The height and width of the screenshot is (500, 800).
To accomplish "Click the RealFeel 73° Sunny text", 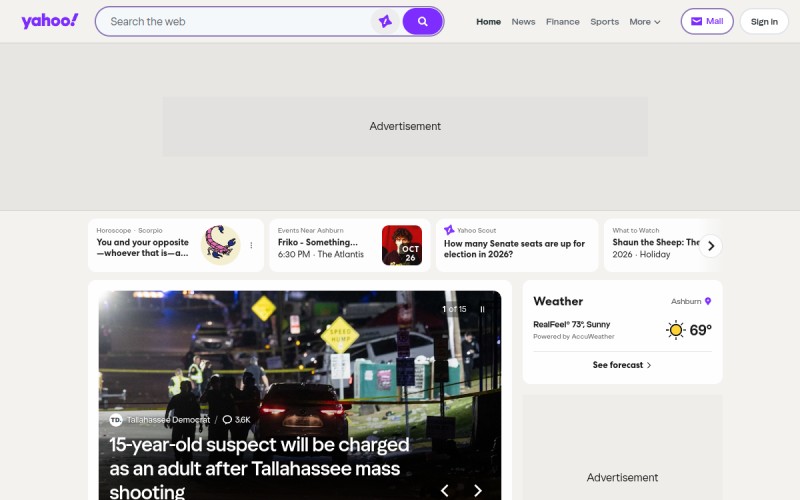I will [571, 324].
